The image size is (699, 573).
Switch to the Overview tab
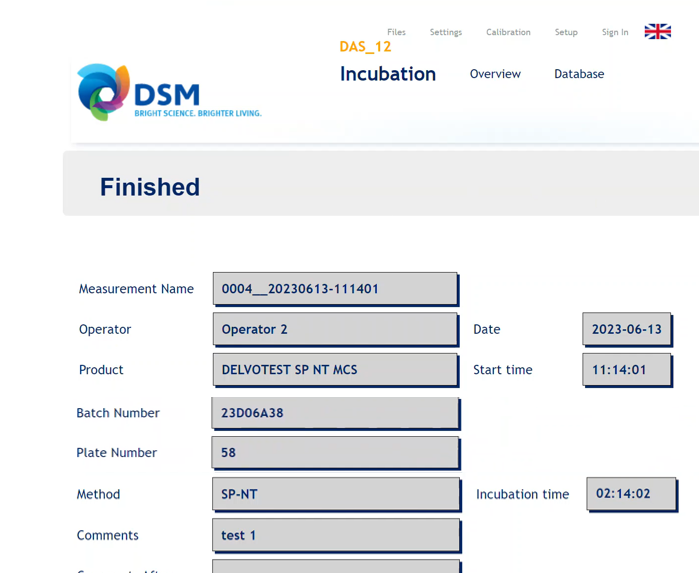495,74
